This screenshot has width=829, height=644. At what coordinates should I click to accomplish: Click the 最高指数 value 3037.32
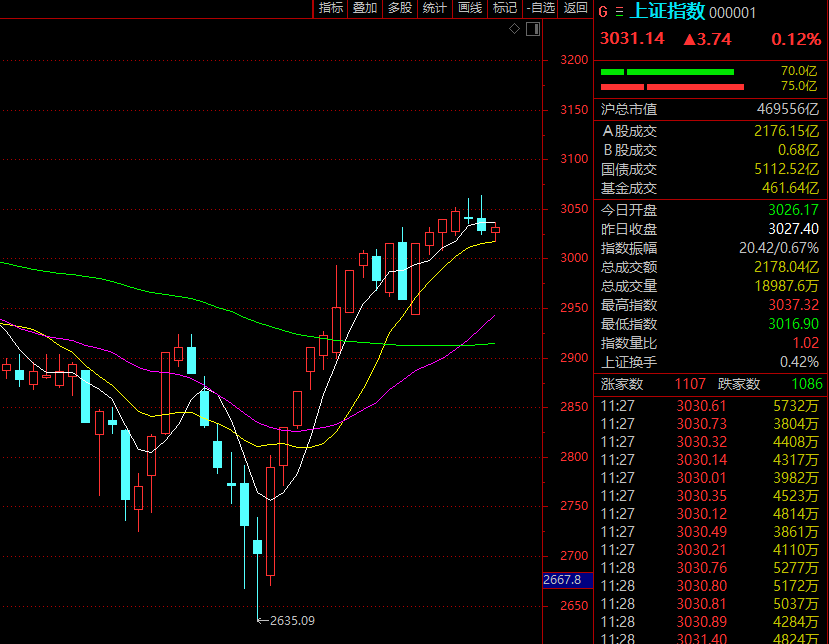click(x=793, y=305)
